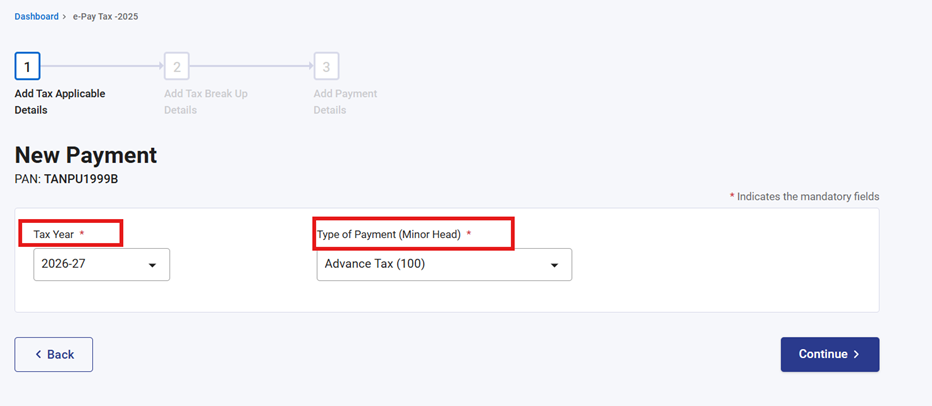Select the Add Payment Details step label
Screen dimensions: 932x406
point(345,101)
